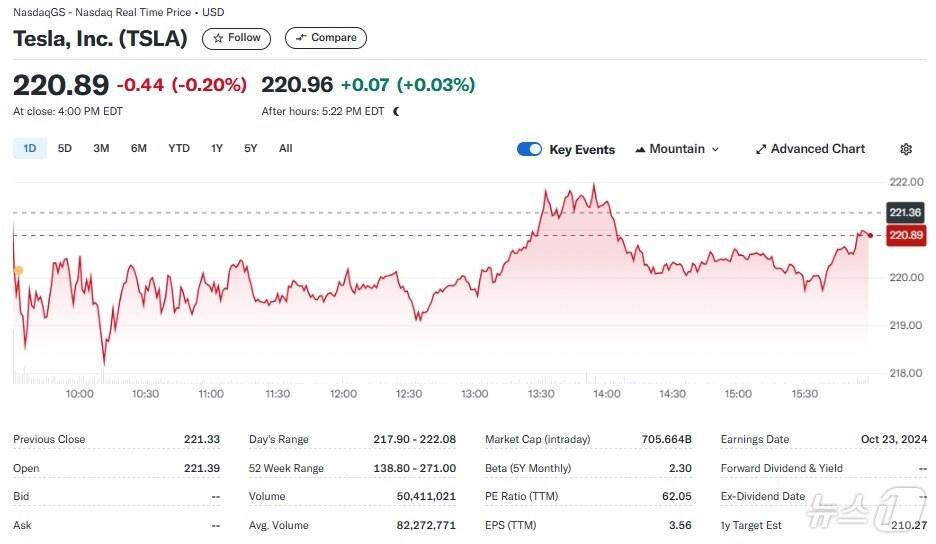Viewport: 936px width, 544px height.
Task: Switch chart to 3M range
Action: click(101, 149)
